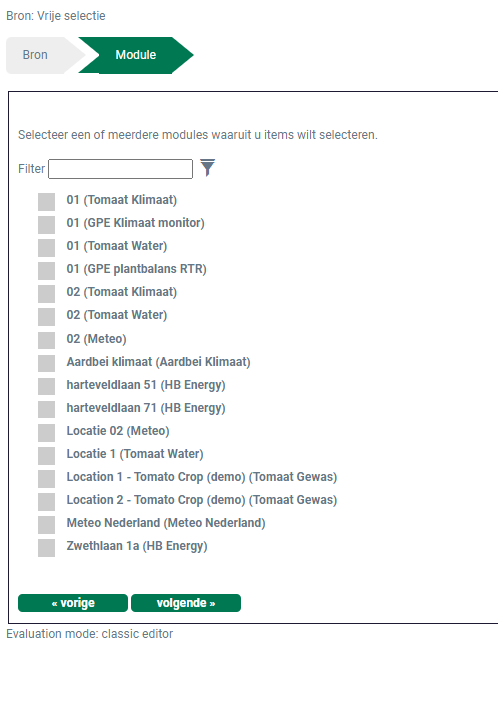The width and height of the screenshot is (498, 712).
Task: Click the volgende » button
Action: click(186, 603)
